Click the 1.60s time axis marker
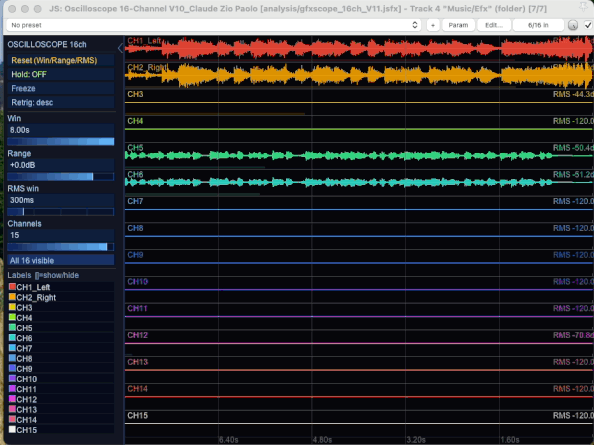 click(x=510, y=440)
